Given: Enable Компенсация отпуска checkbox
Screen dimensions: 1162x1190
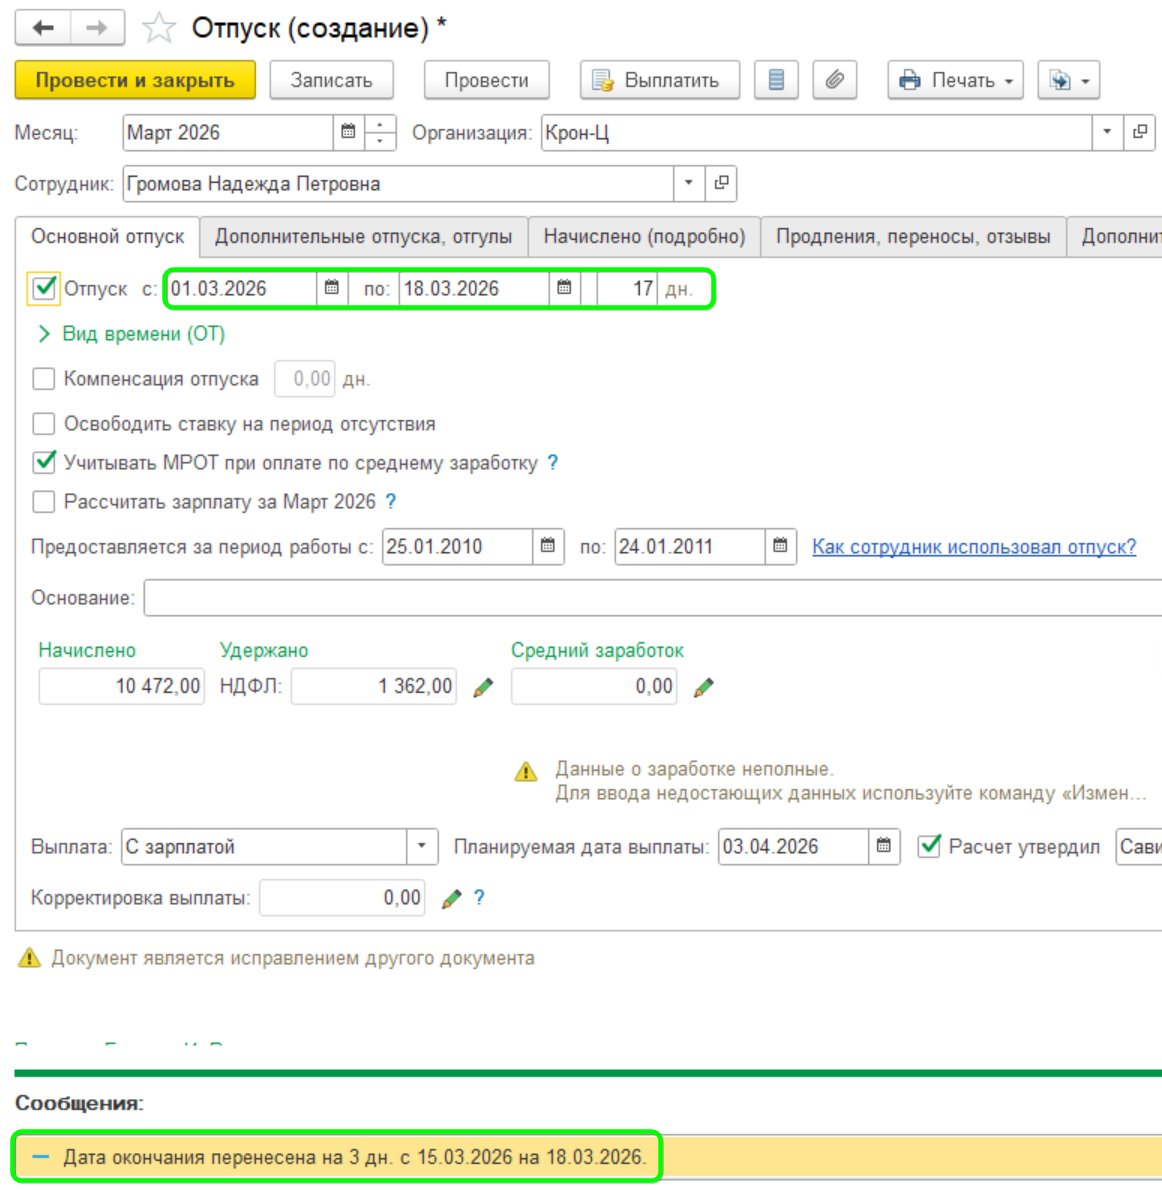Looking at the screenshot, I should (44, 379).
